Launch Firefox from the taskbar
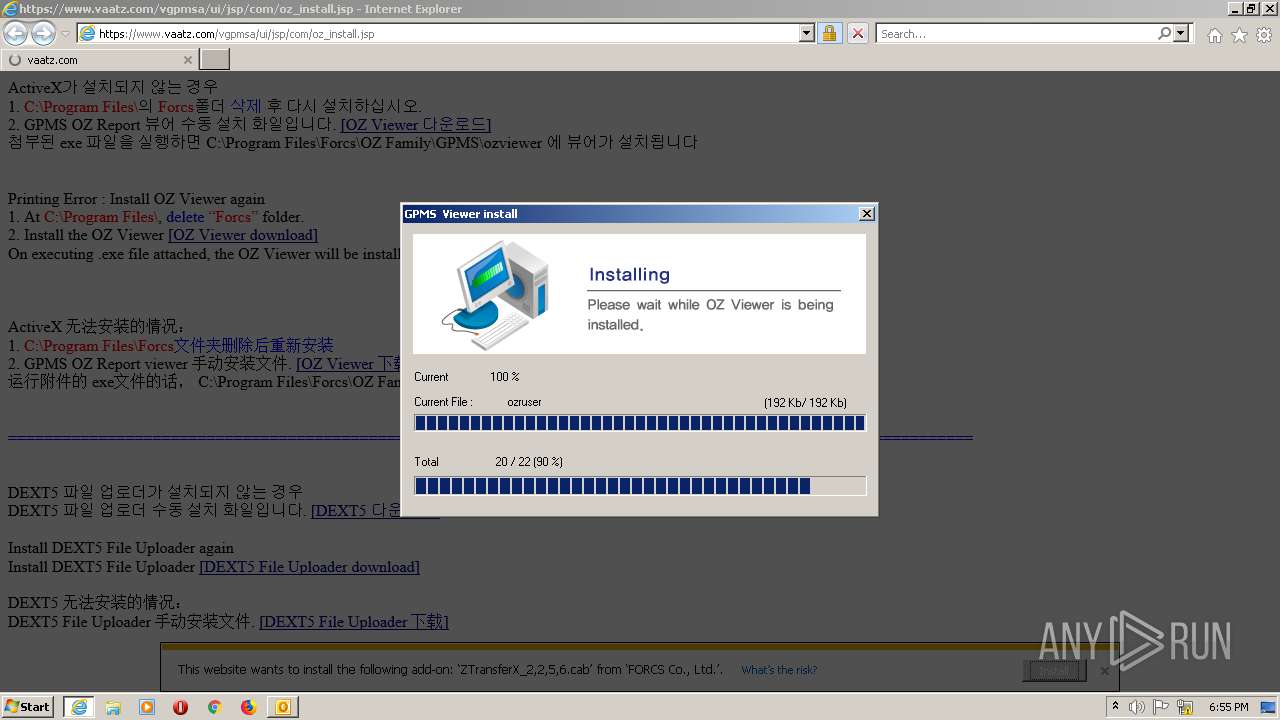This screenshot has height=720, width=1280. [249, 707]
